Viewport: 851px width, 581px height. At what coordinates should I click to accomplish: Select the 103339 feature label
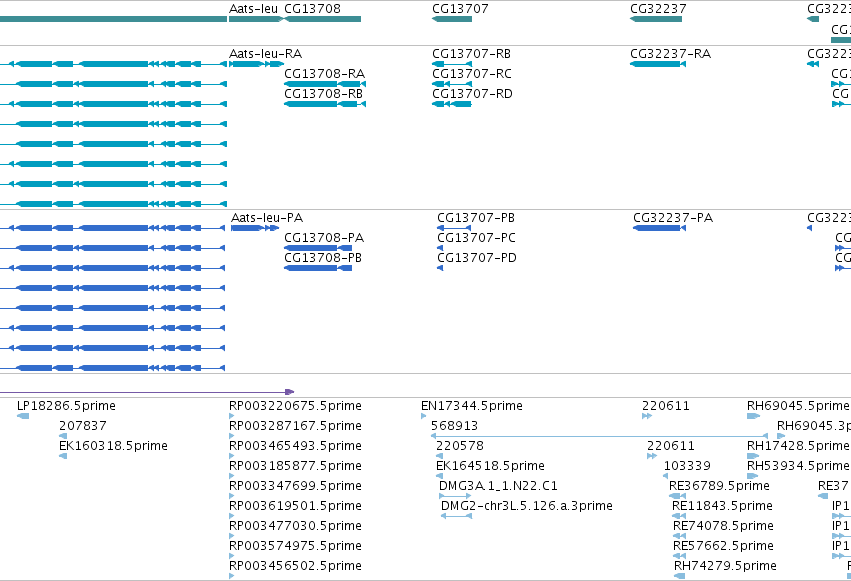[687, 466]
